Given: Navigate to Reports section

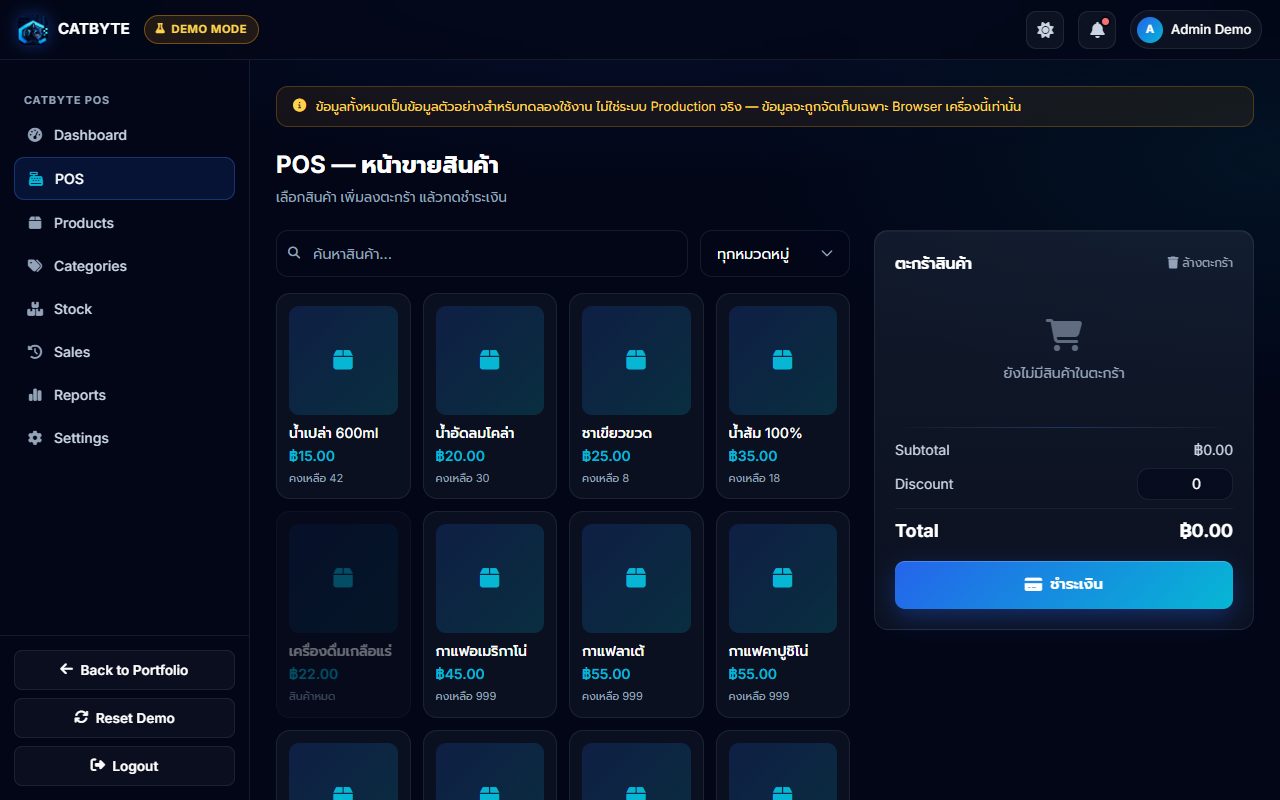Looking at the screenshot, I should click(124, 395).
